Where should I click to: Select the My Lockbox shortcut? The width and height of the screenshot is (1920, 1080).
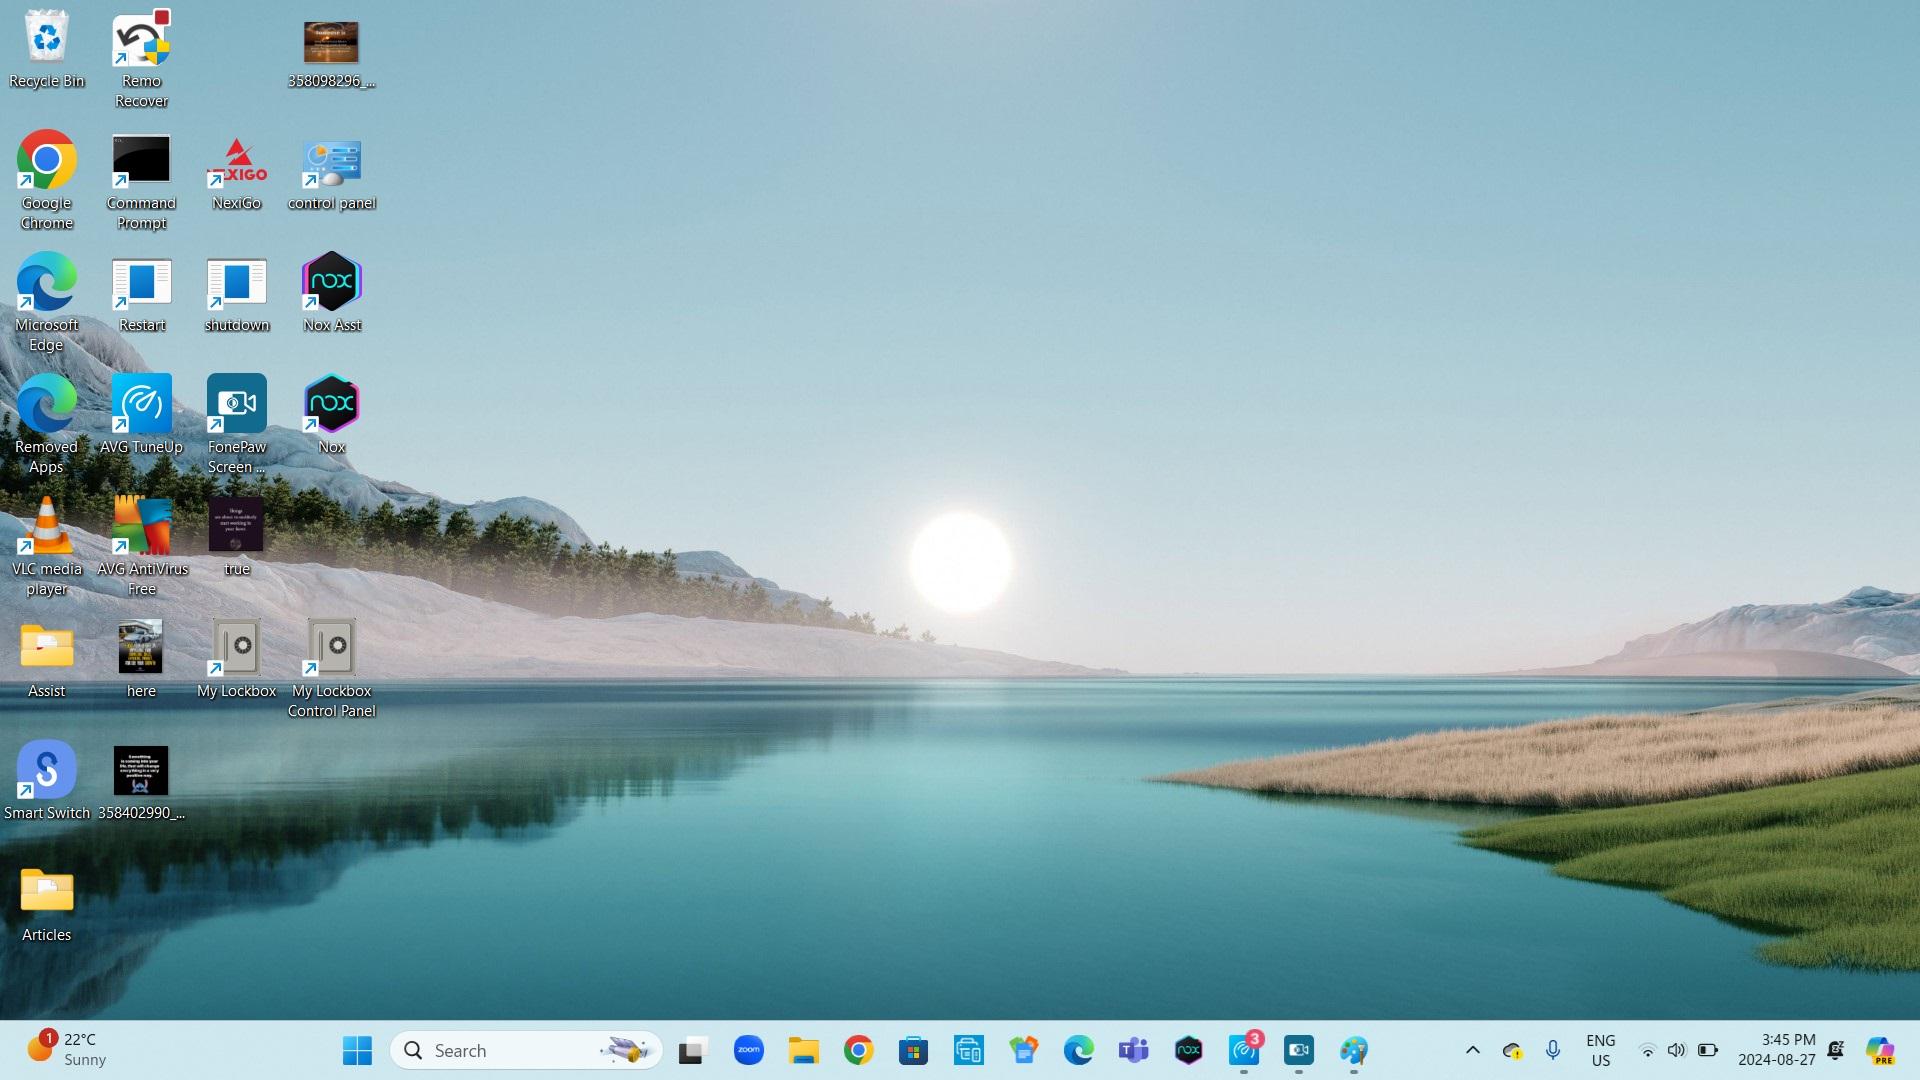(x=237, y=660)
